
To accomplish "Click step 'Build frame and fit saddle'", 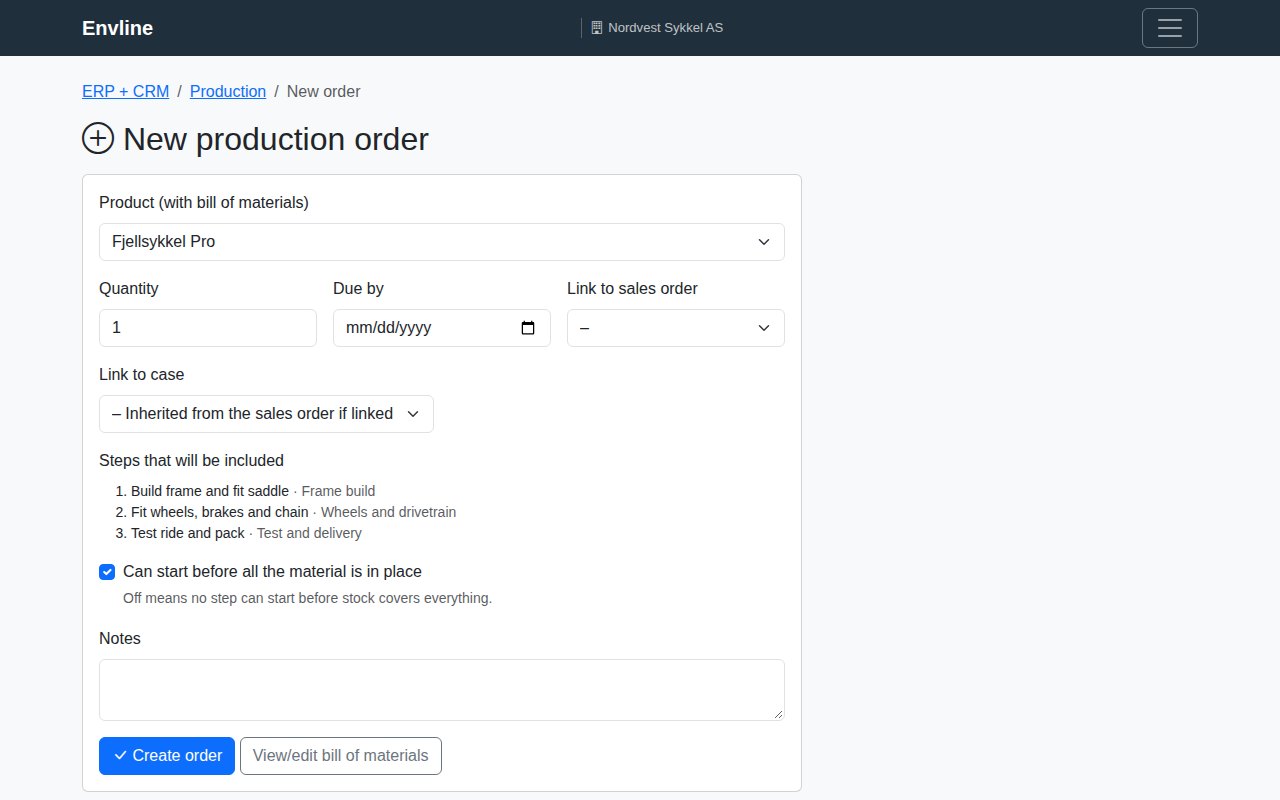I will pyautogui.click(x=210, y=491).
